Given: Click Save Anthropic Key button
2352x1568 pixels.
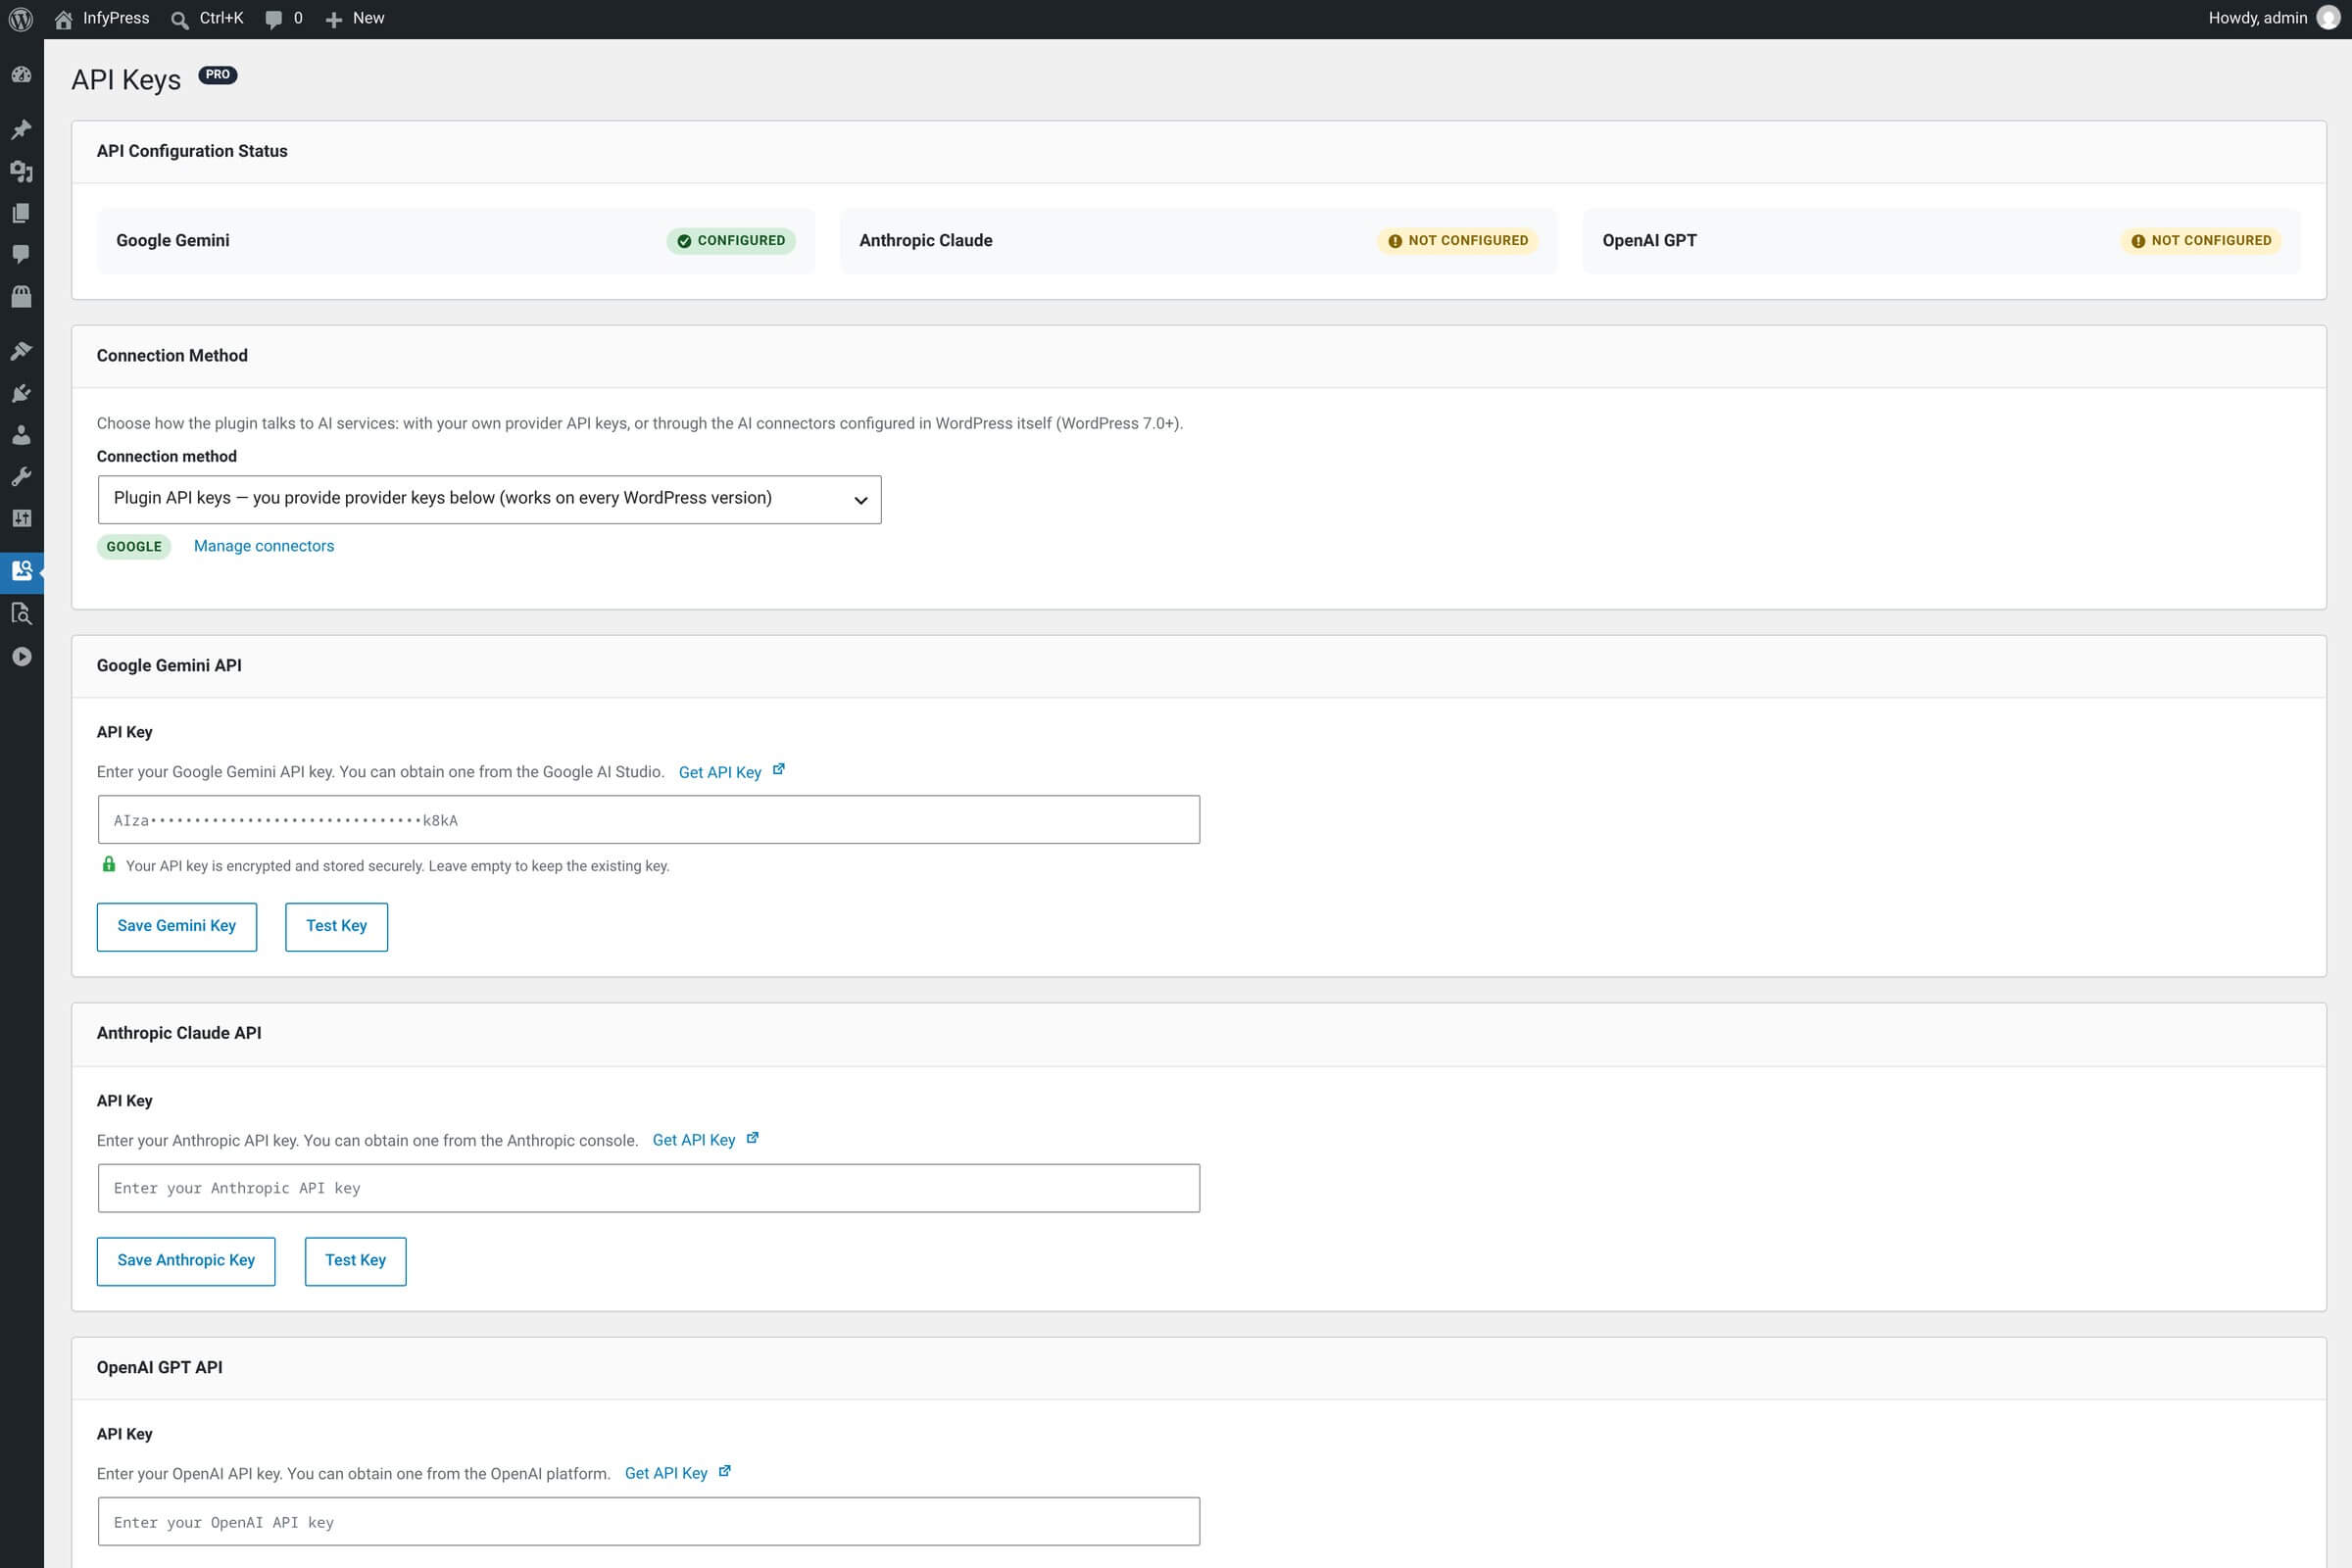Looking at the screenshot, I should pos(186,1261).
